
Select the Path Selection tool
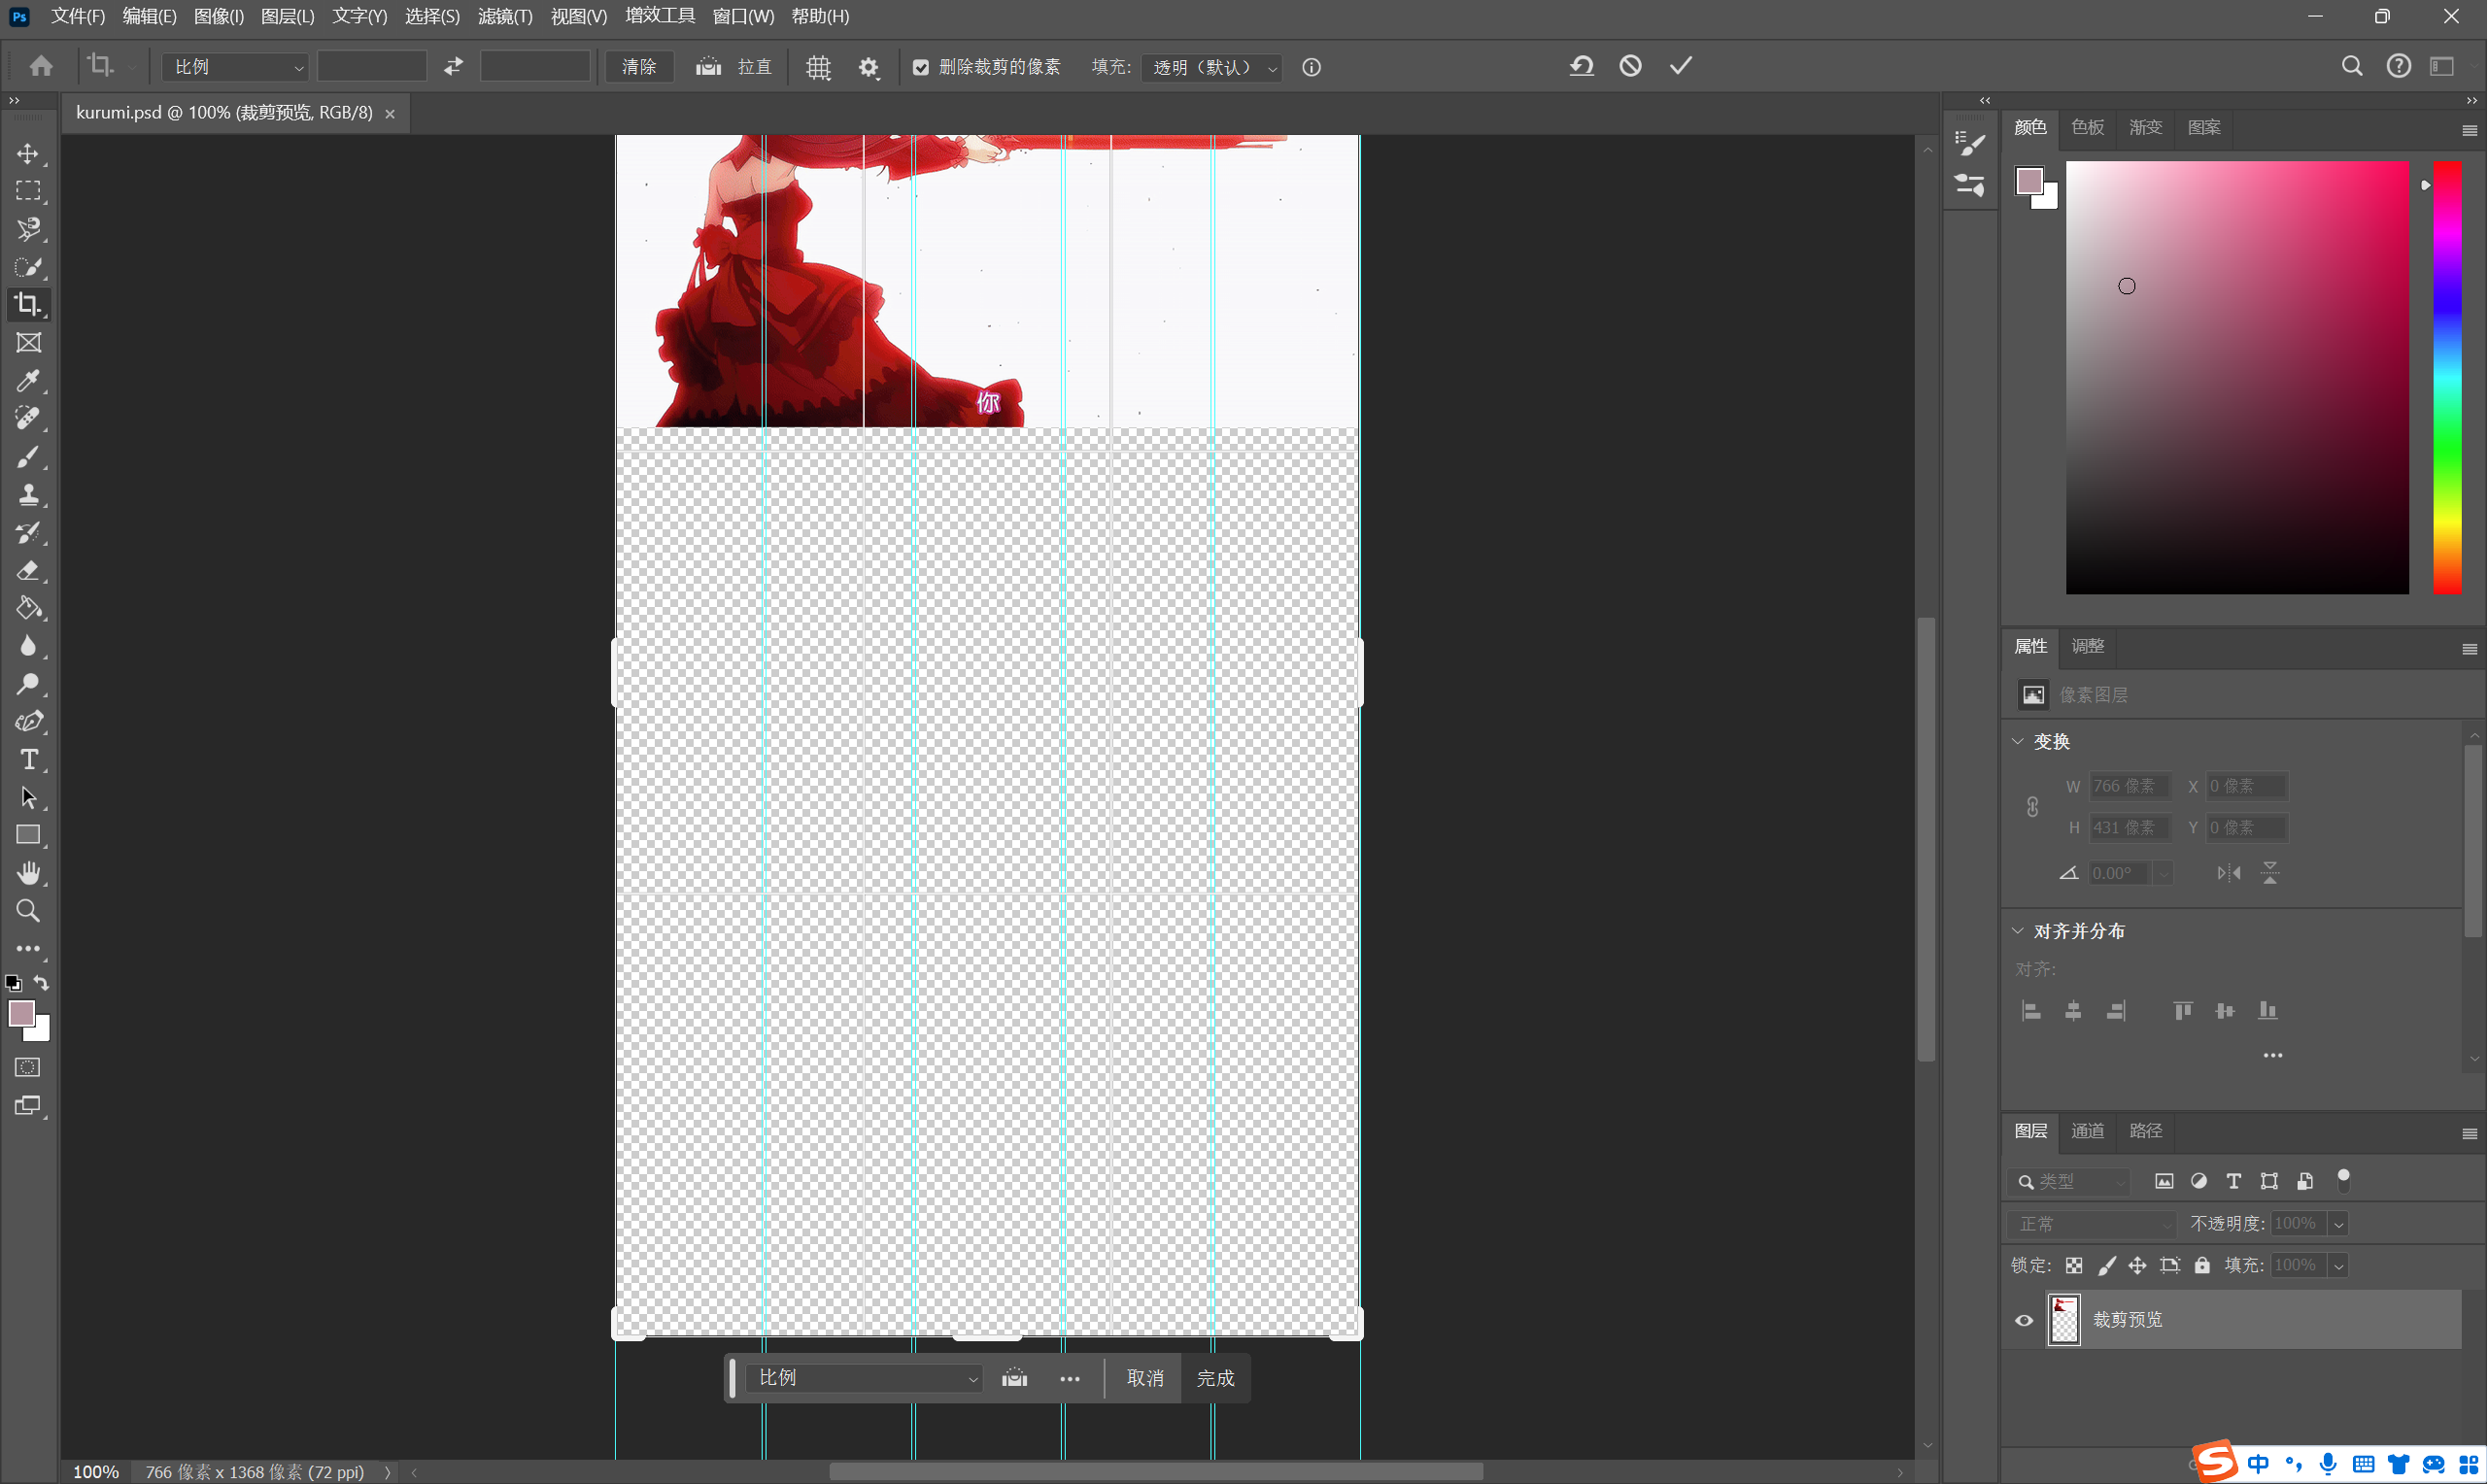[x=28, y=798]
